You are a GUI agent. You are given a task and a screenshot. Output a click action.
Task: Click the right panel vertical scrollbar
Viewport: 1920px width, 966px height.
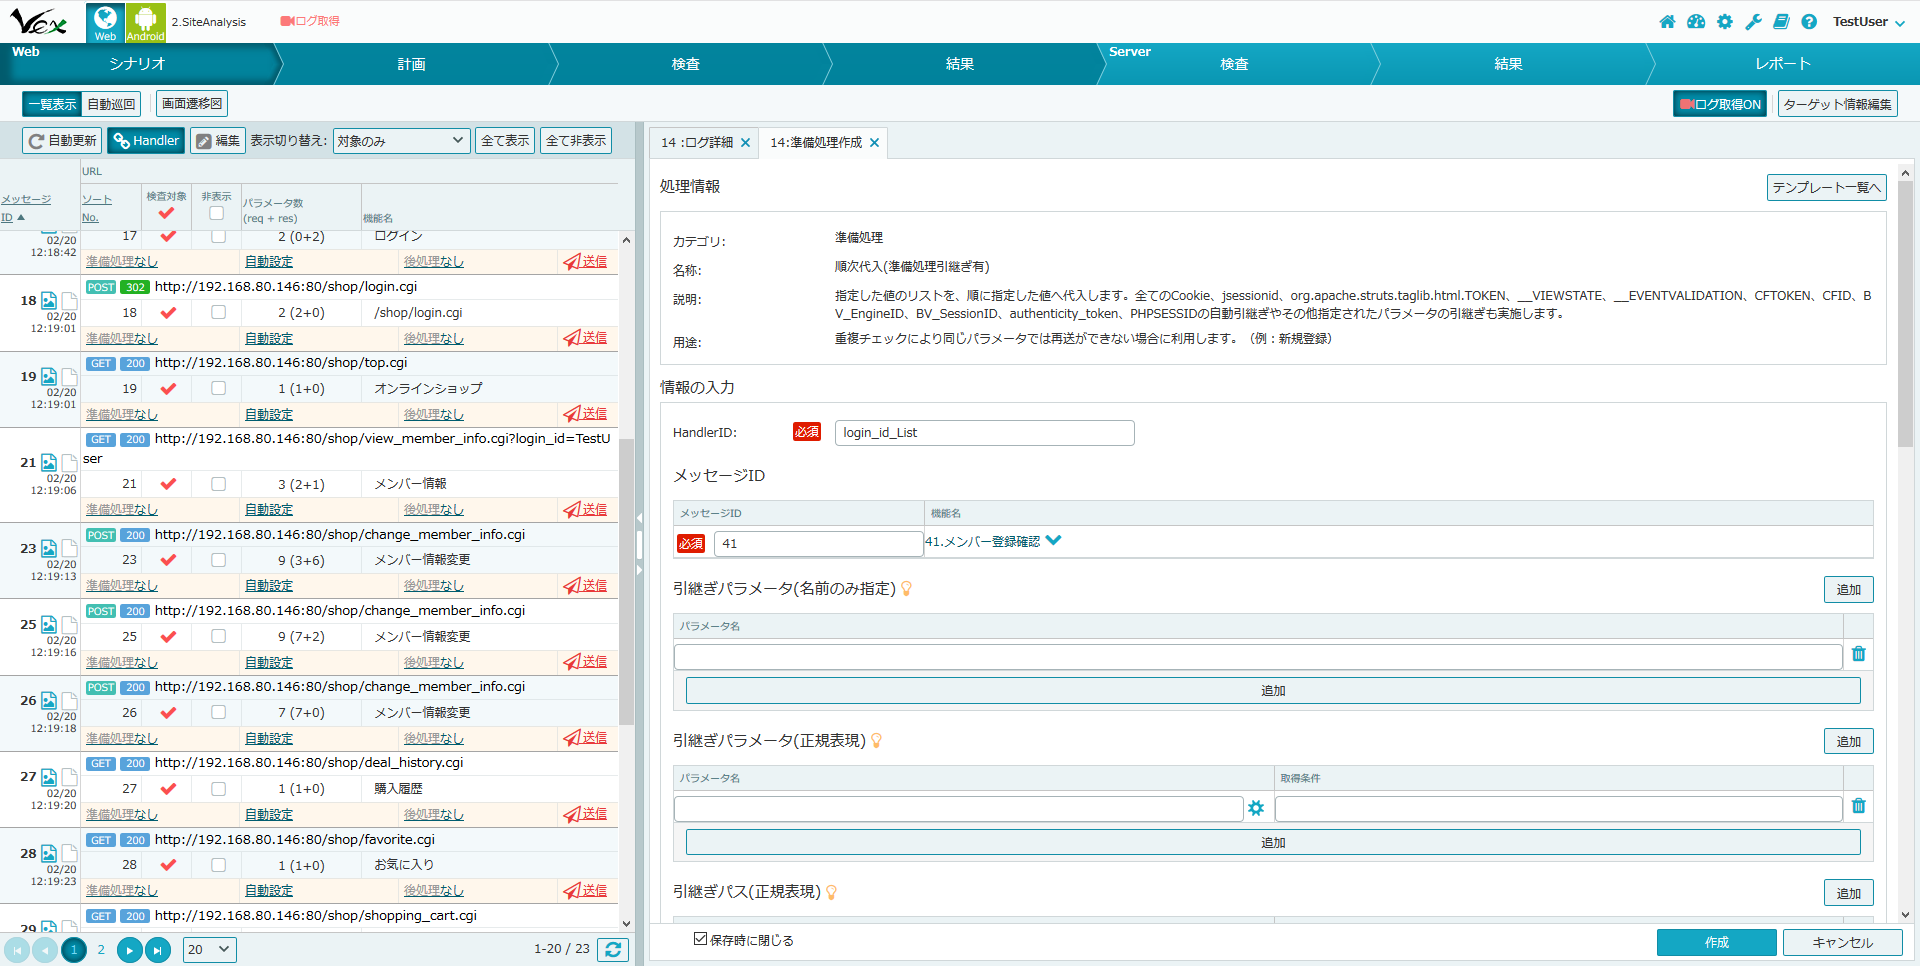click(x=1905, y=314)
